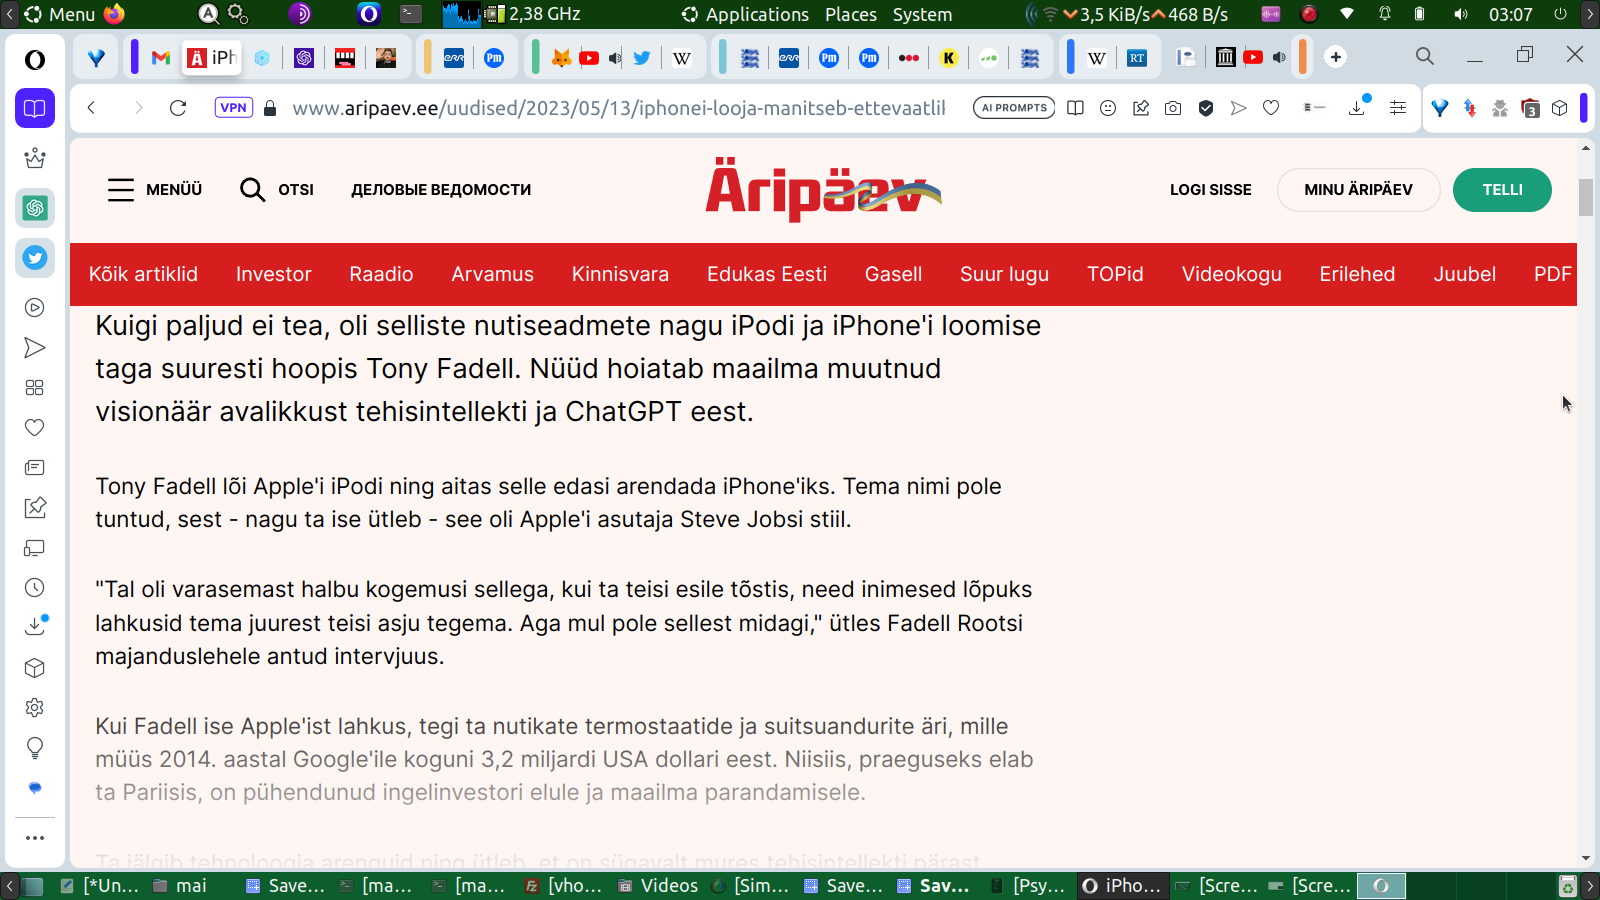Open the MINU ÄRIPÄEV button
This screenshot has height=900, width=1600.
1359,190
